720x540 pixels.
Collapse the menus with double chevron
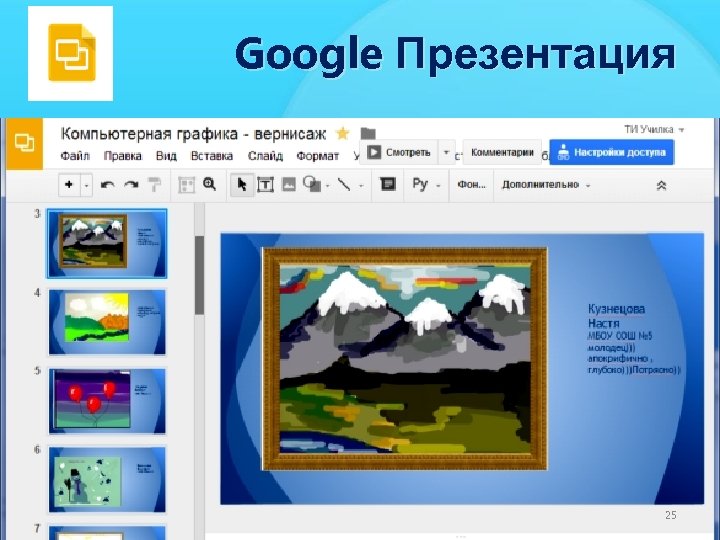point(662,185)
